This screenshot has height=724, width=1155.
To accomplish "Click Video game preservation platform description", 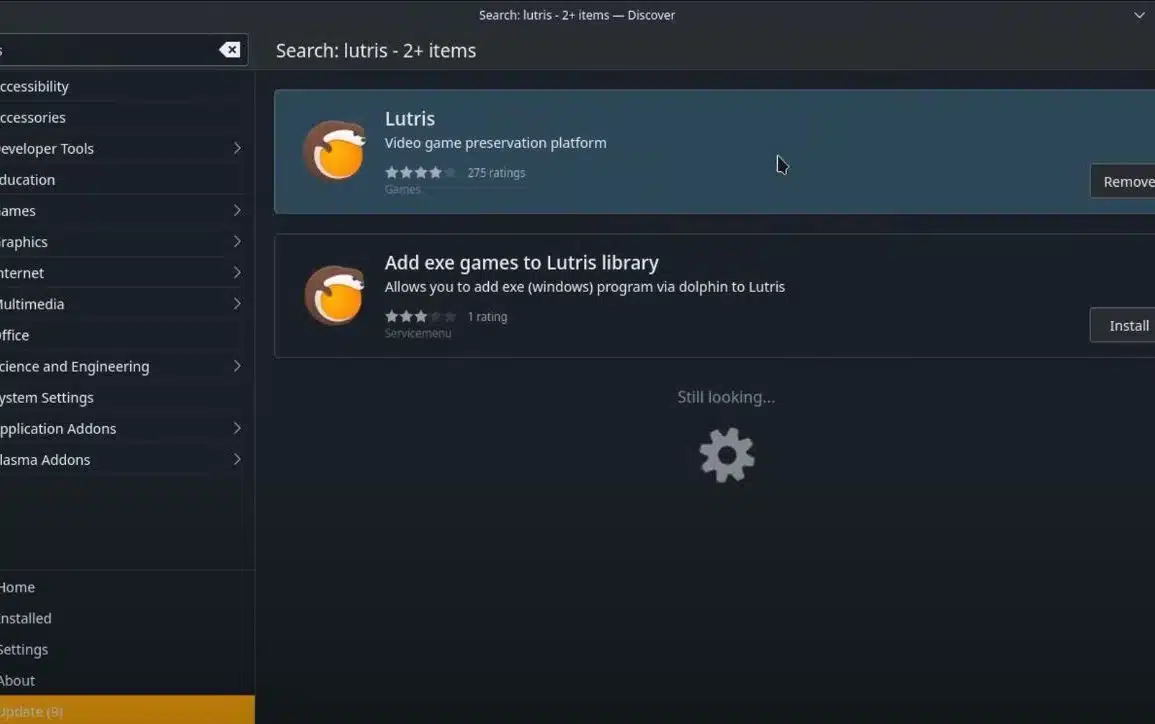I will coord(496,143).
